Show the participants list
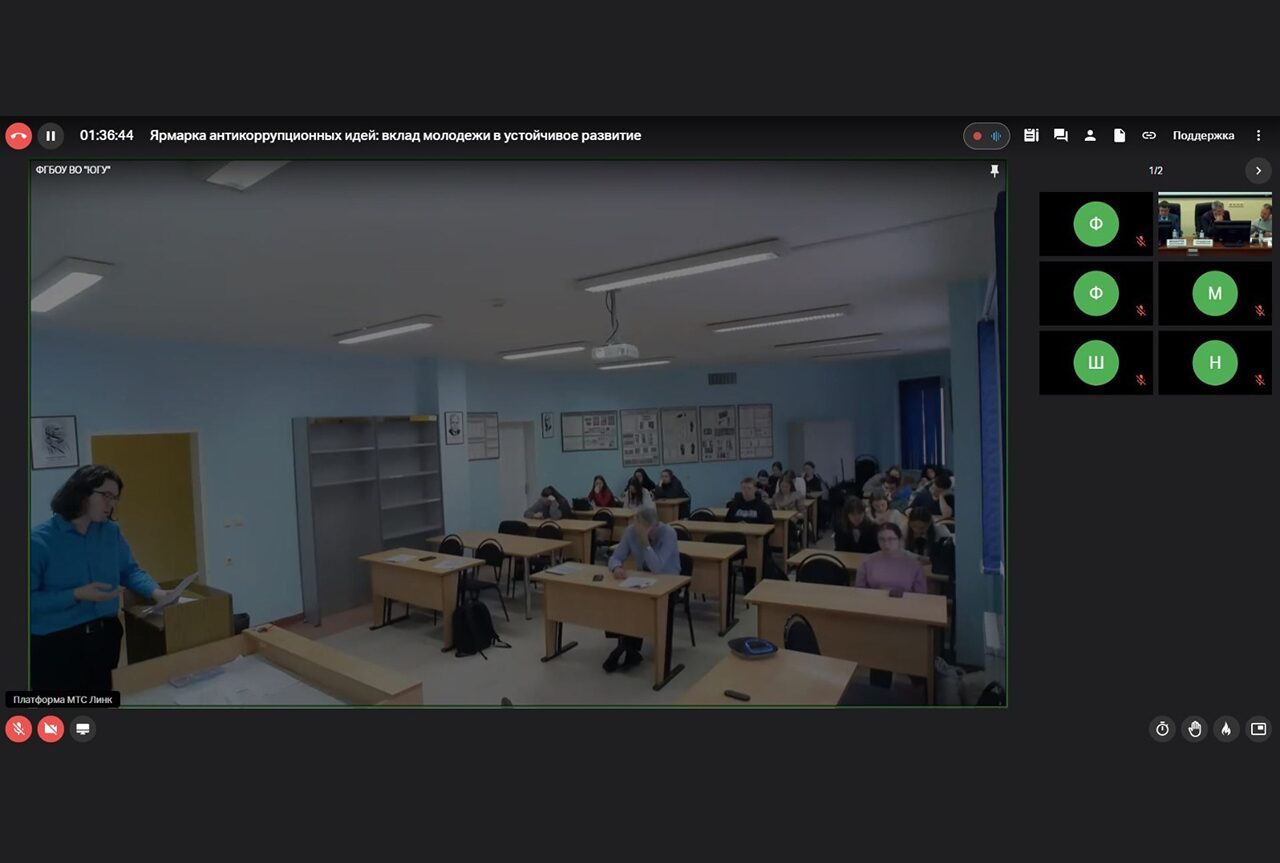Image resolution: width=1280 pixels, height=863 pixels. (1090, 136)
